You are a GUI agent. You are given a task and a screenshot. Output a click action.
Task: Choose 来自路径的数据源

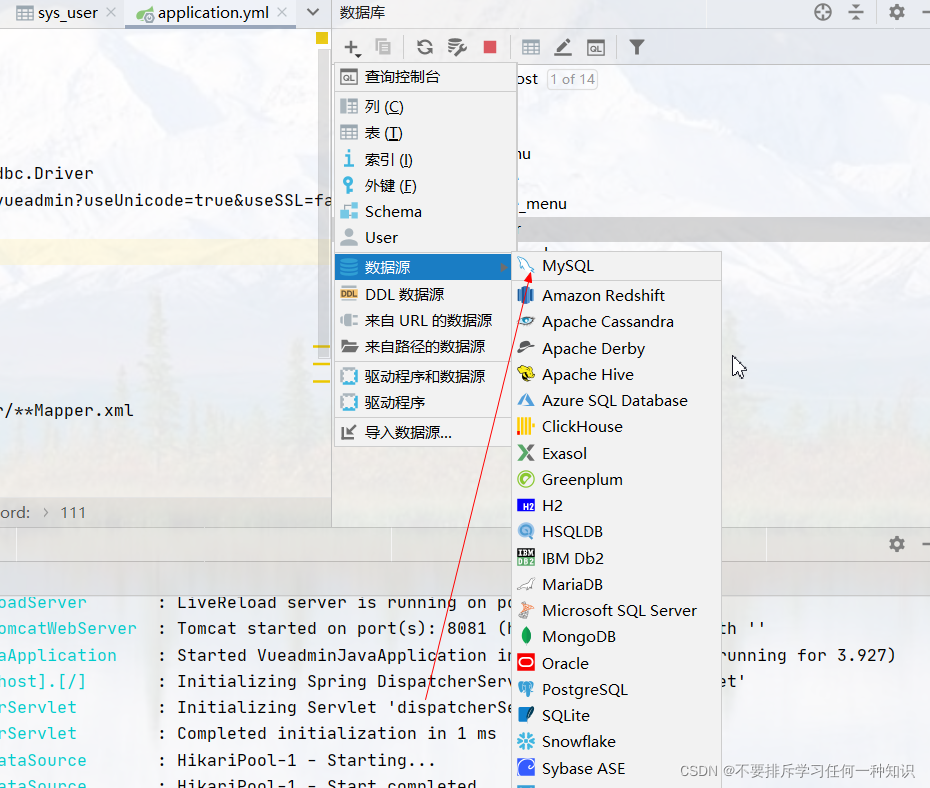coord(423,346)
